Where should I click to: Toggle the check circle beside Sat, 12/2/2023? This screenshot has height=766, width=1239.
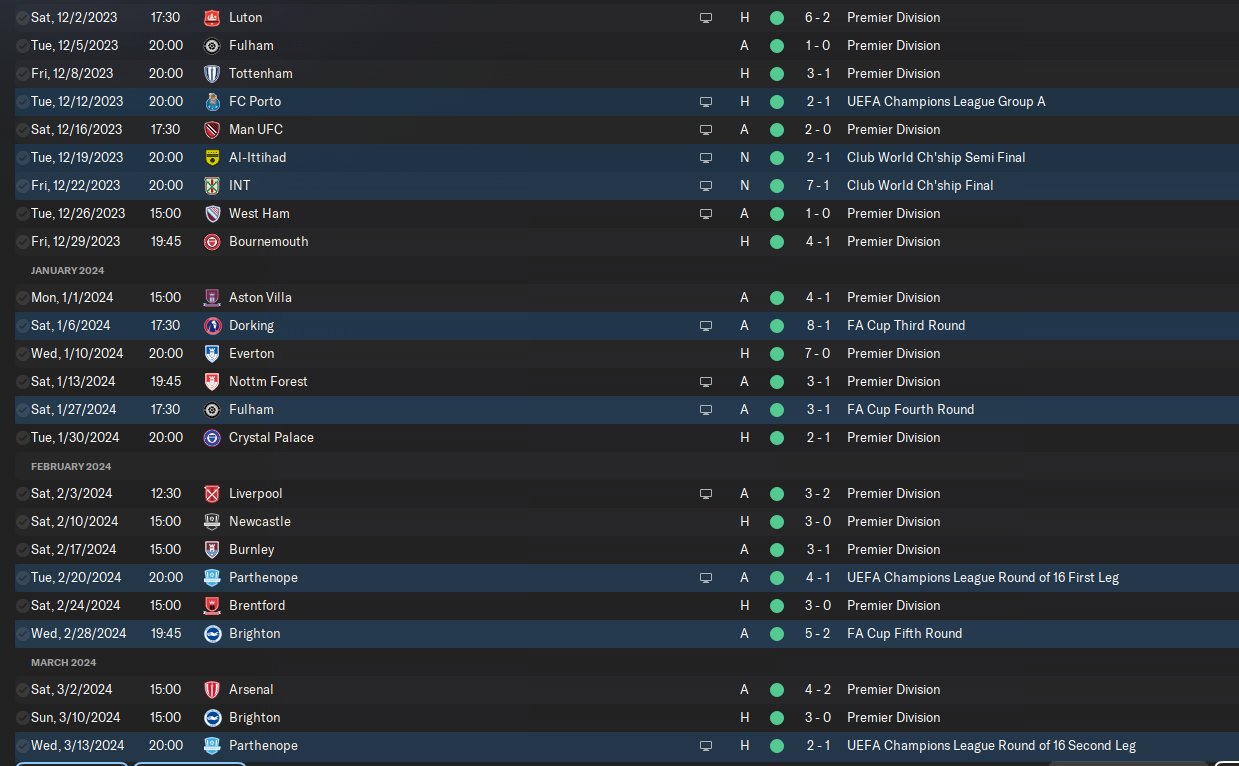click(23, 18)
